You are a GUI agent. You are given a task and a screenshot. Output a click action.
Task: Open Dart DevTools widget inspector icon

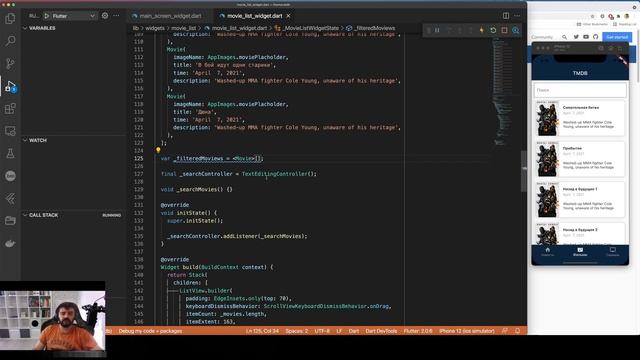pyautogui.click(x=516, y=30)
